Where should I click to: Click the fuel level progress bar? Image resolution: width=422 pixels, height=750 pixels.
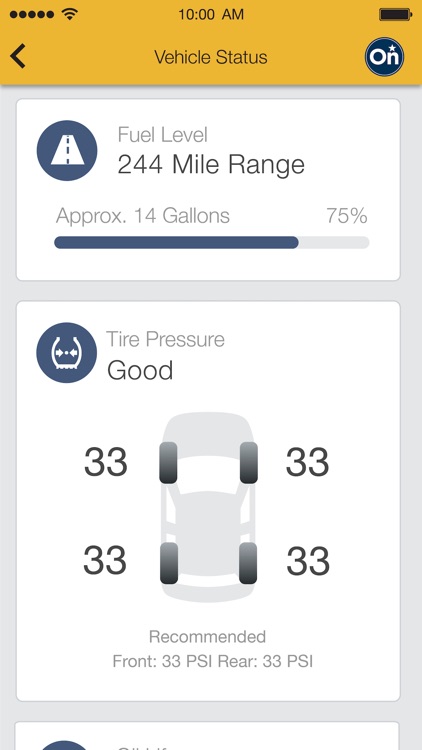pos(211,243)
